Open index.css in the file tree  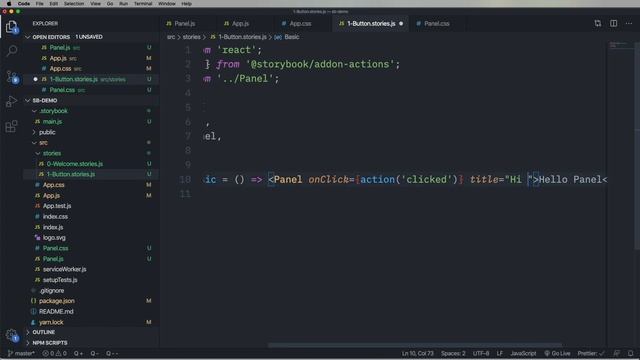click(55, 217)
